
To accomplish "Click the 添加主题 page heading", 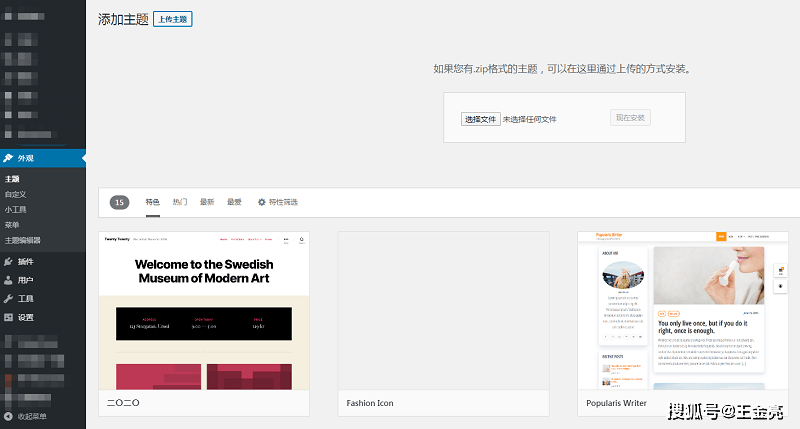I will (123, 19).
